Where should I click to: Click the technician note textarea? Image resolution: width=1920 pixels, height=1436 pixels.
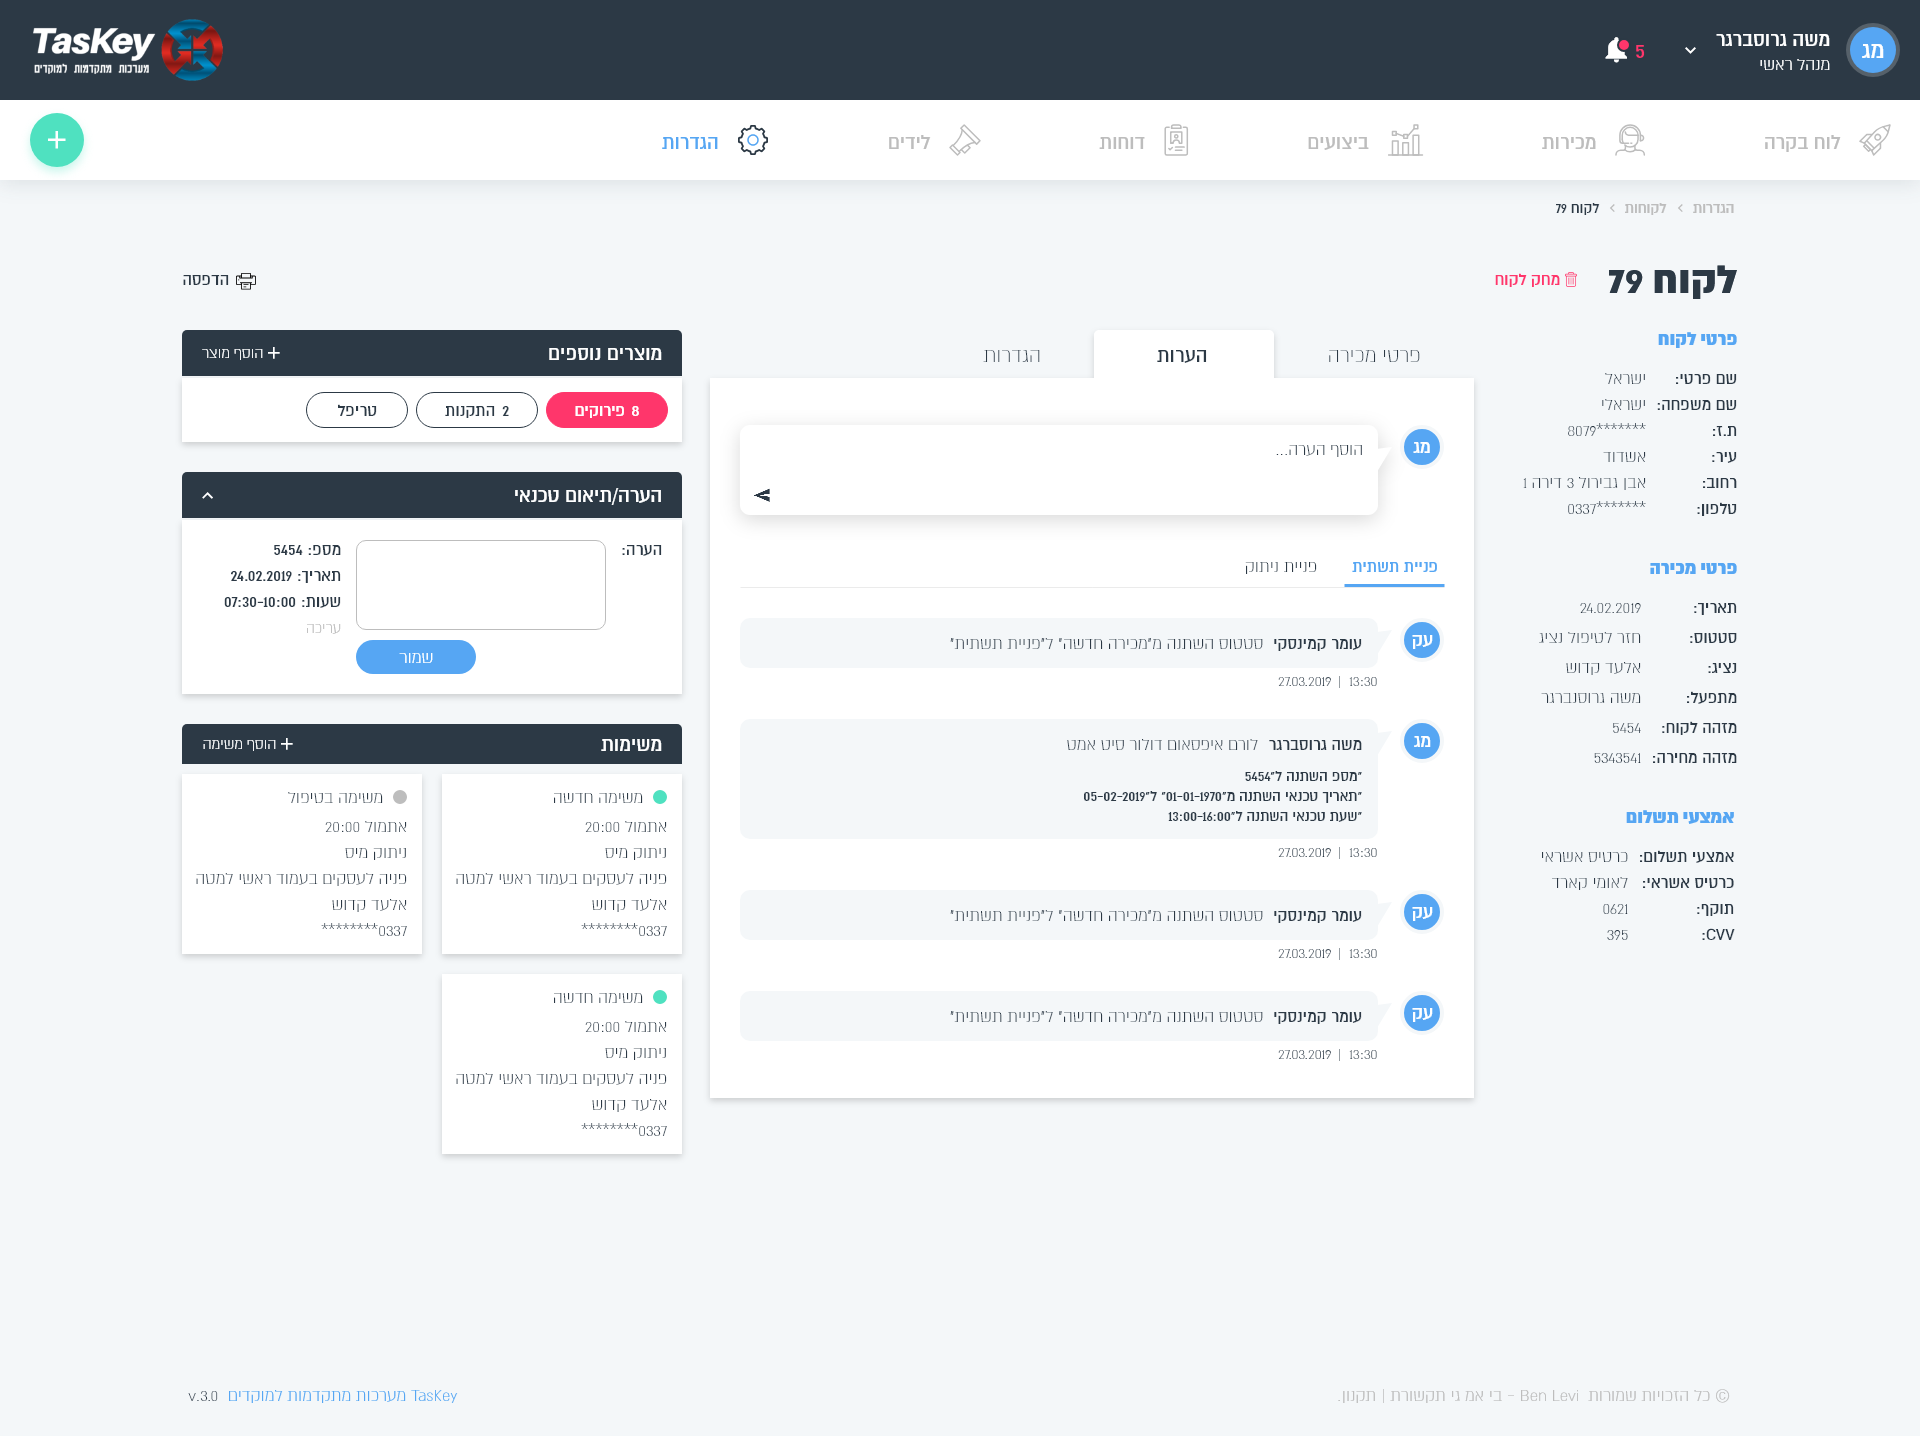(x=481, y=585)
